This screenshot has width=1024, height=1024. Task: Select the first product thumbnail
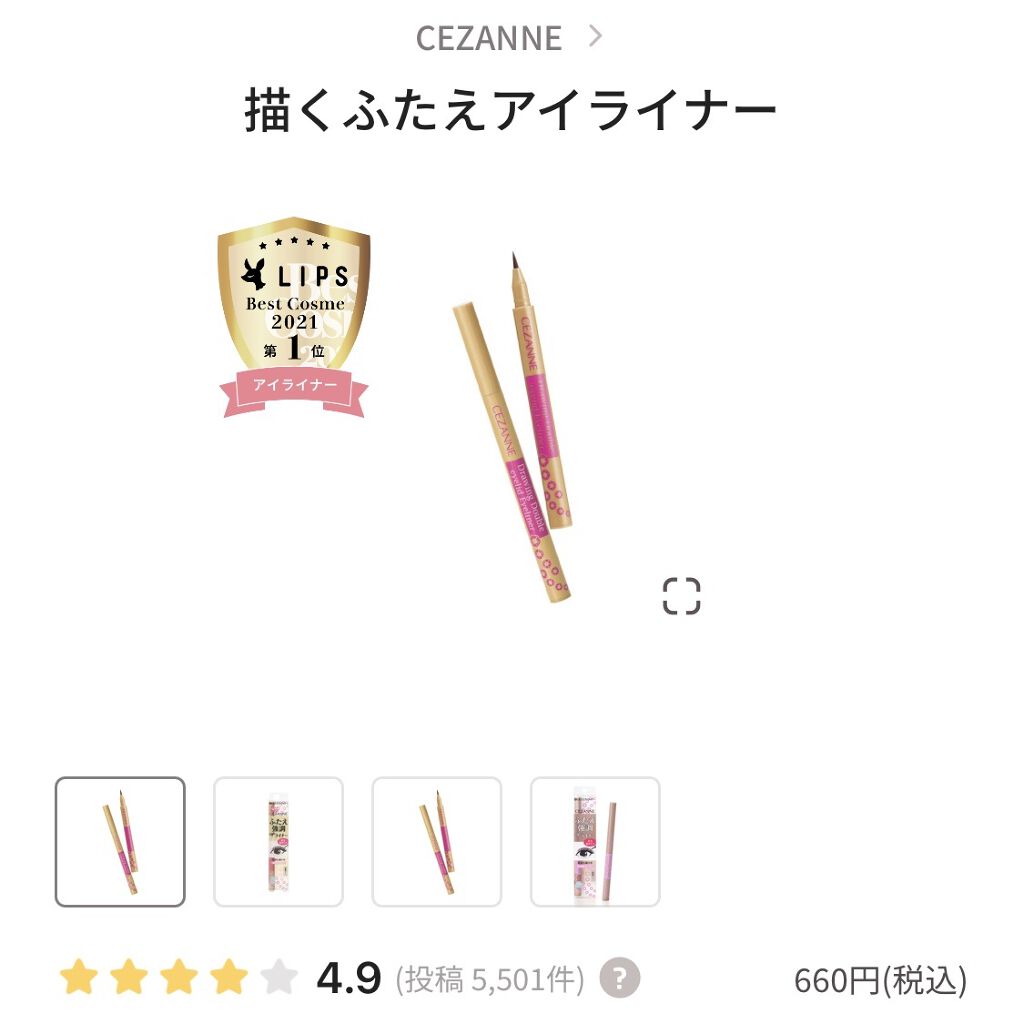[x=120, y=841]
